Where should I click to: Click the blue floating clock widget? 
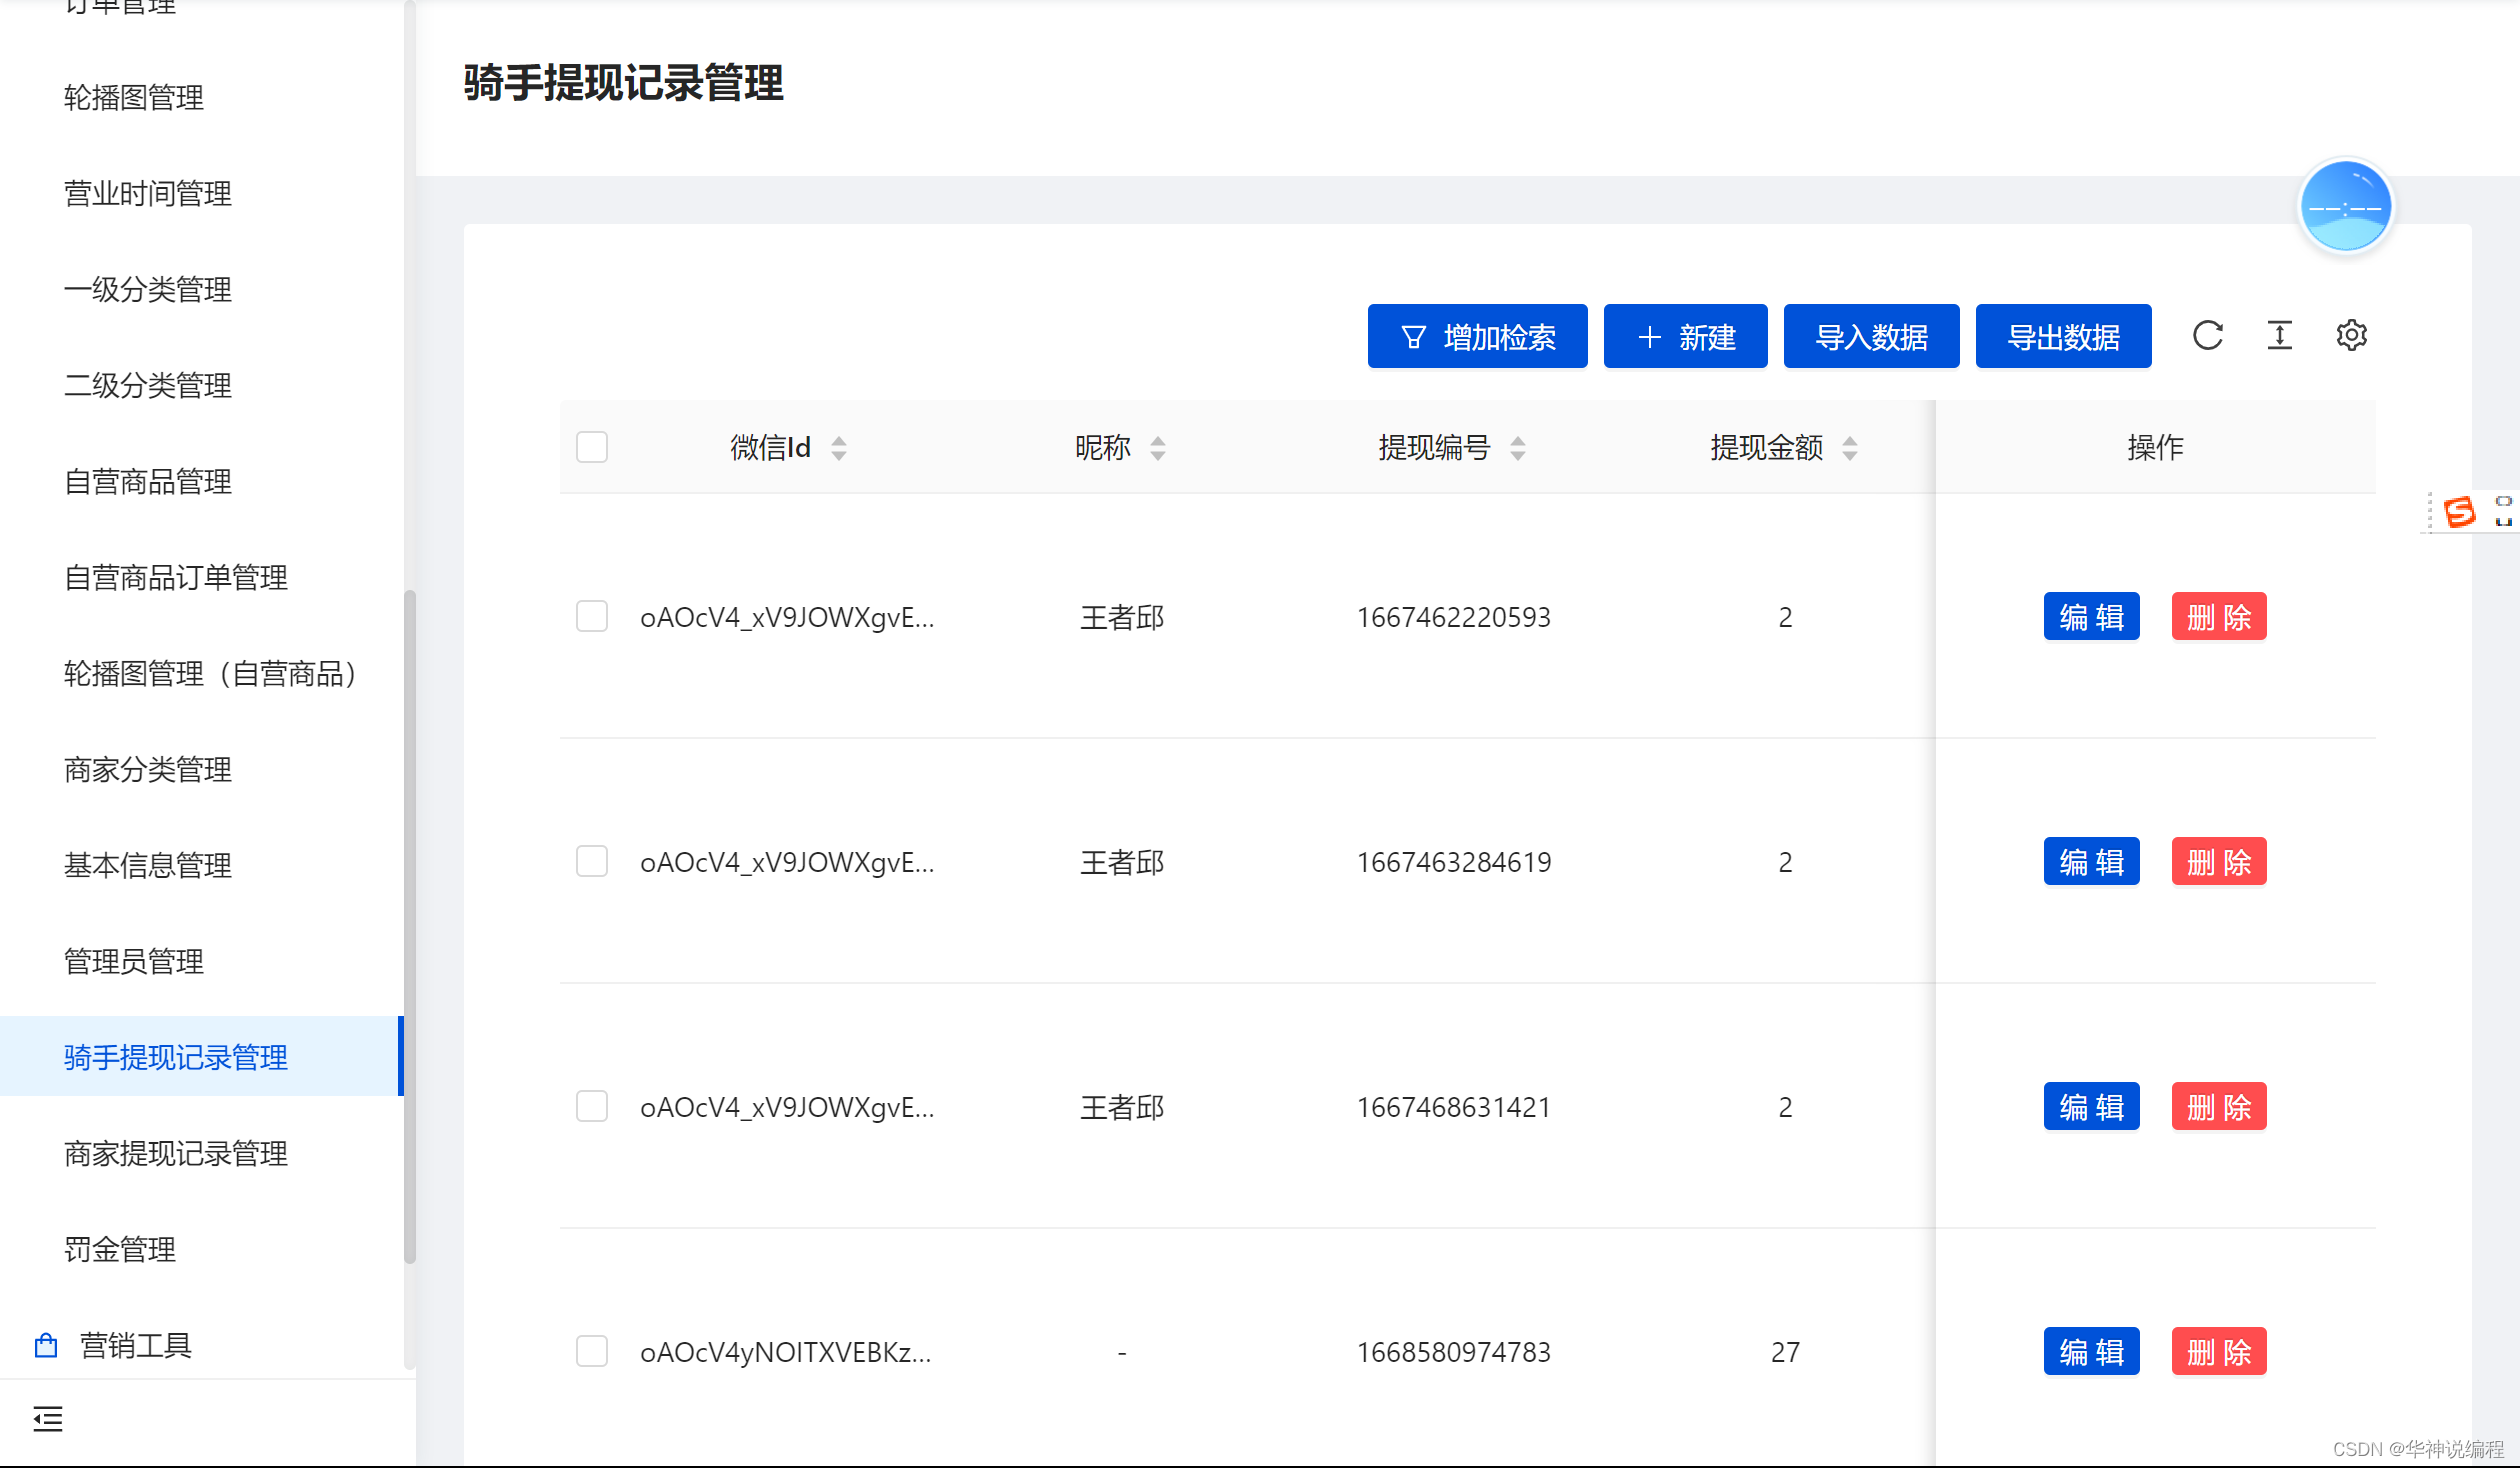pos(2345,207)
